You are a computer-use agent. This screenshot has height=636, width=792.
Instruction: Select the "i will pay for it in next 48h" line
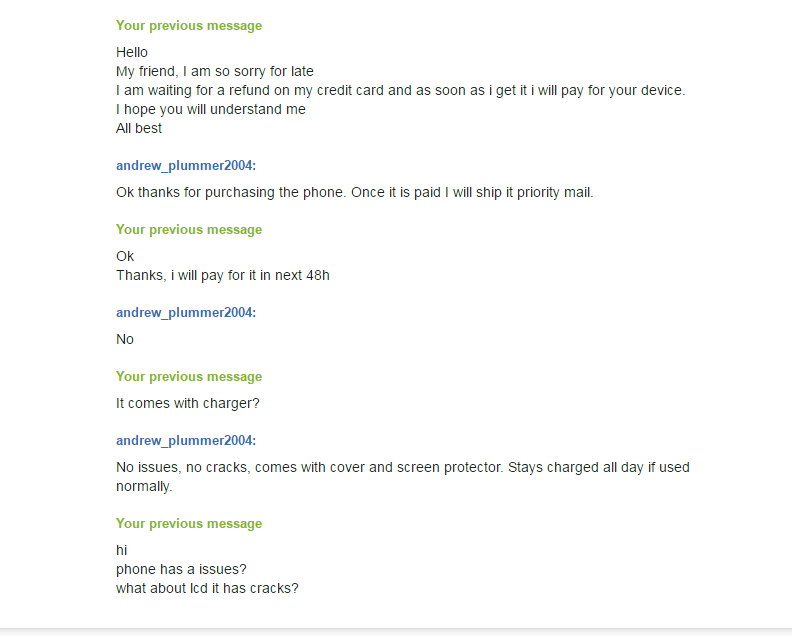pos(223,275)
